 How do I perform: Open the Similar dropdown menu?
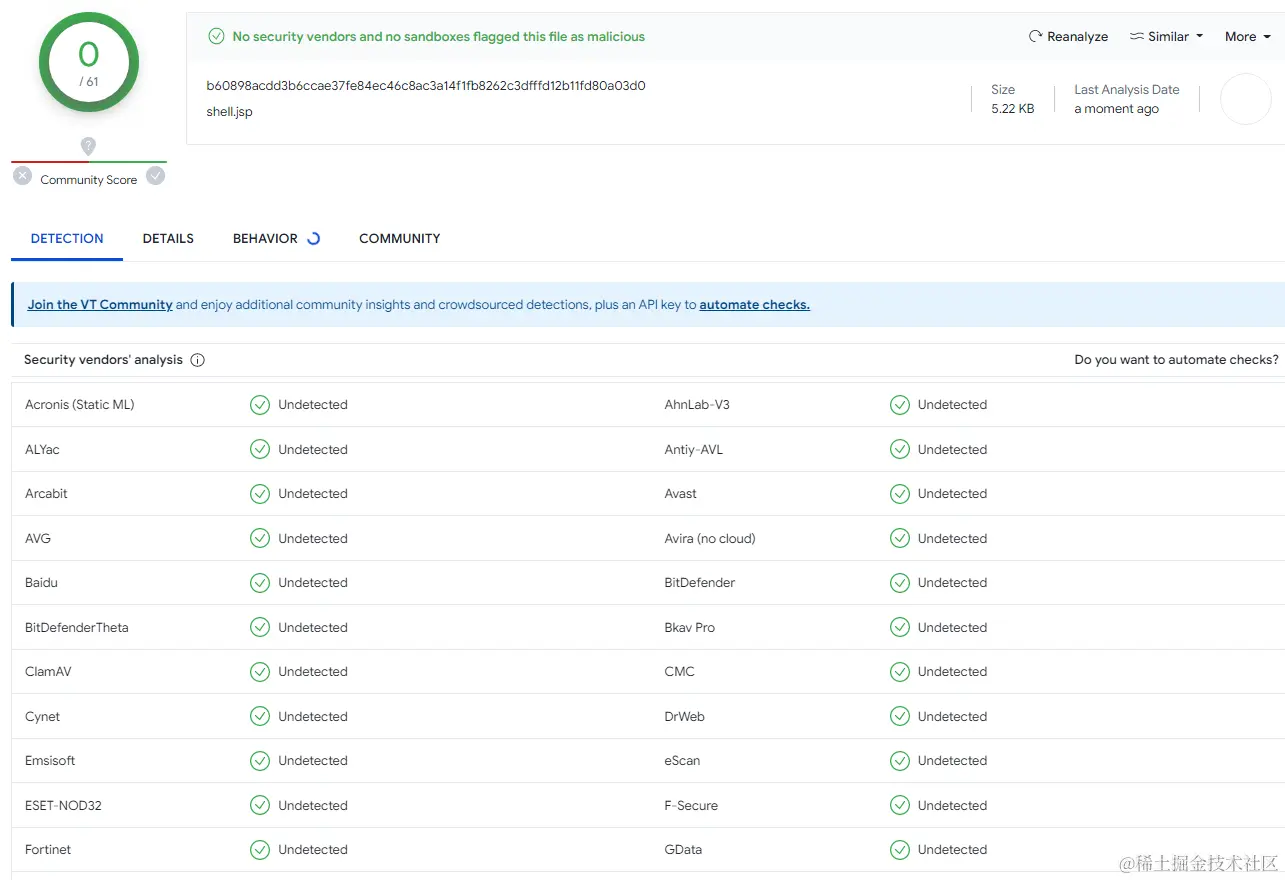tap(1166, 36)
